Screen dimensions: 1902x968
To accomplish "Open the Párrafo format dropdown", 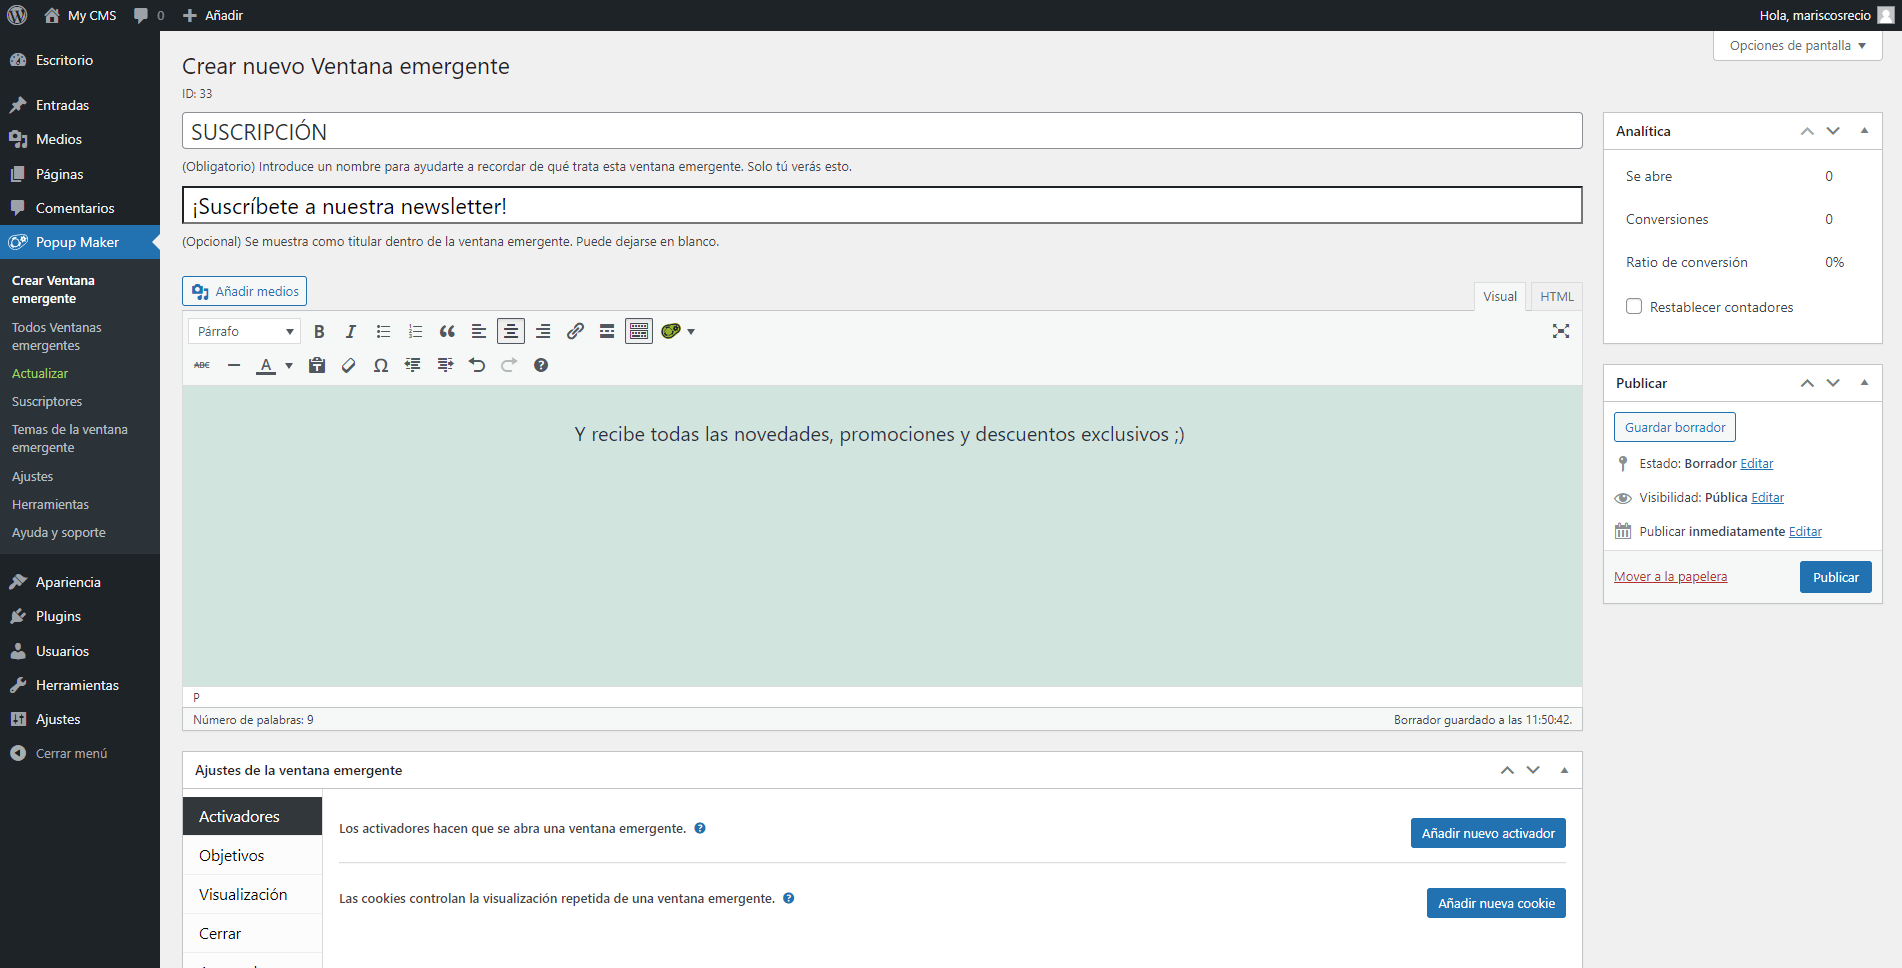I will coord(244,331).
